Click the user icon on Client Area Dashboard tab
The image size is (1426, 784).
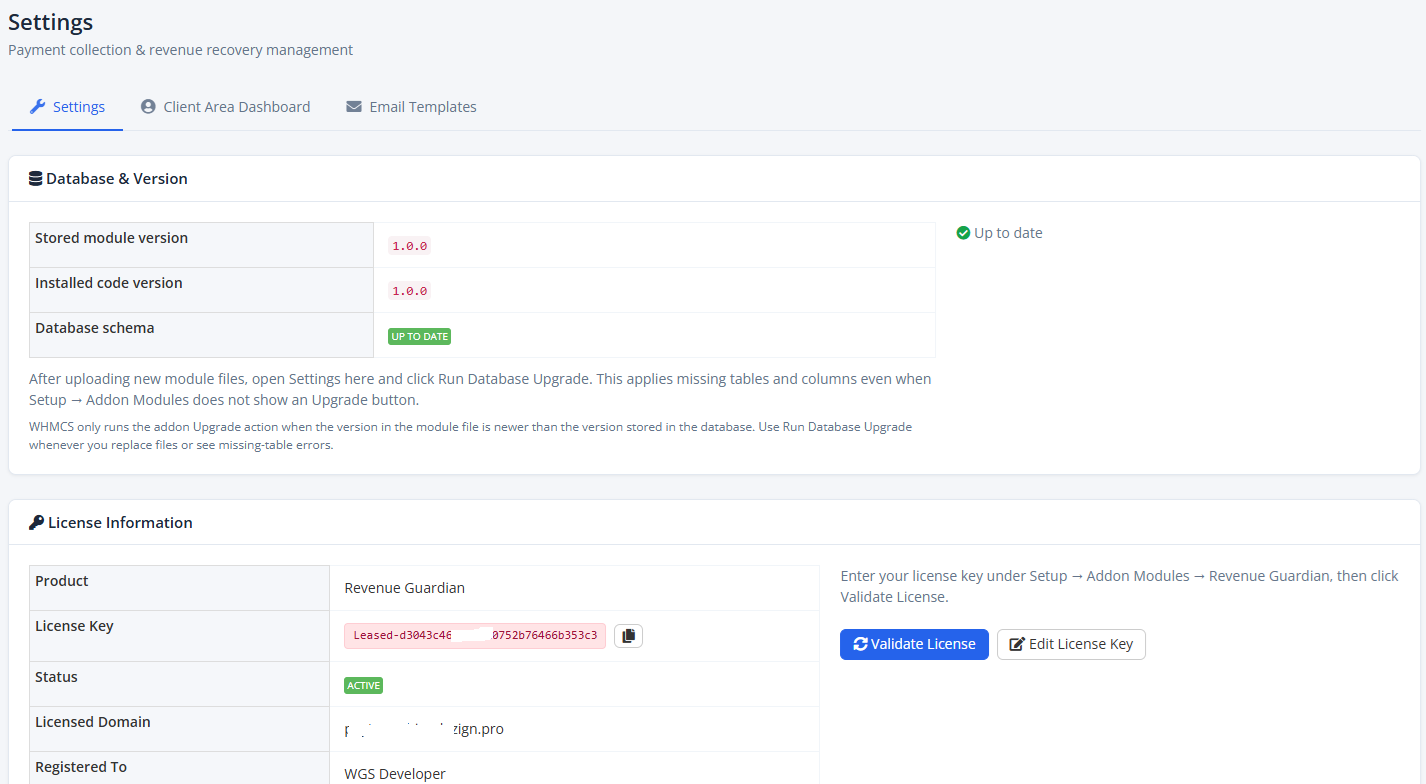(x=148, y=106)
